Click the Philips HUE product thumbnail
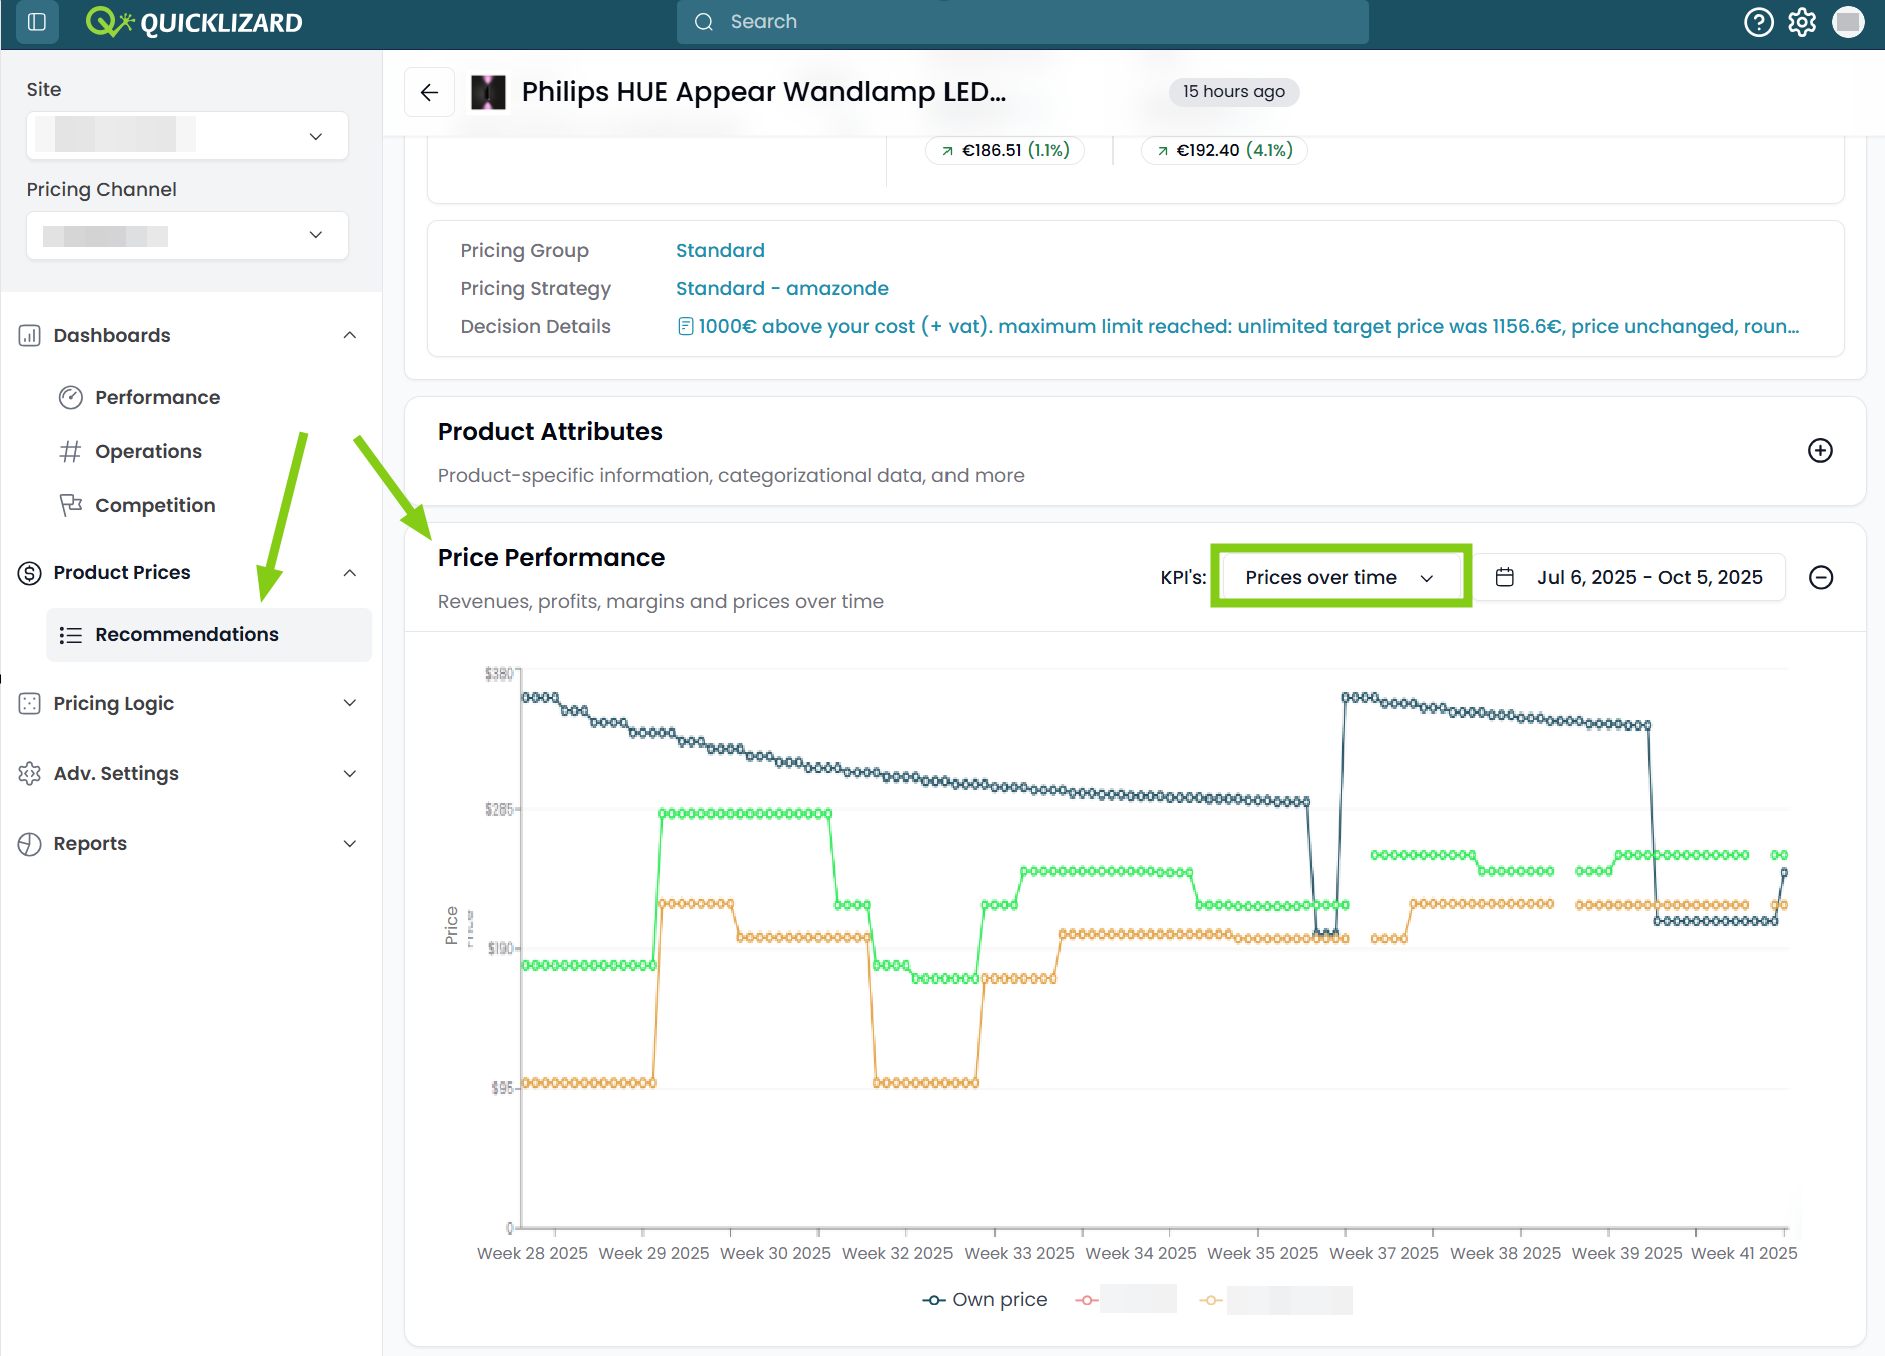 tap(488, 93)
